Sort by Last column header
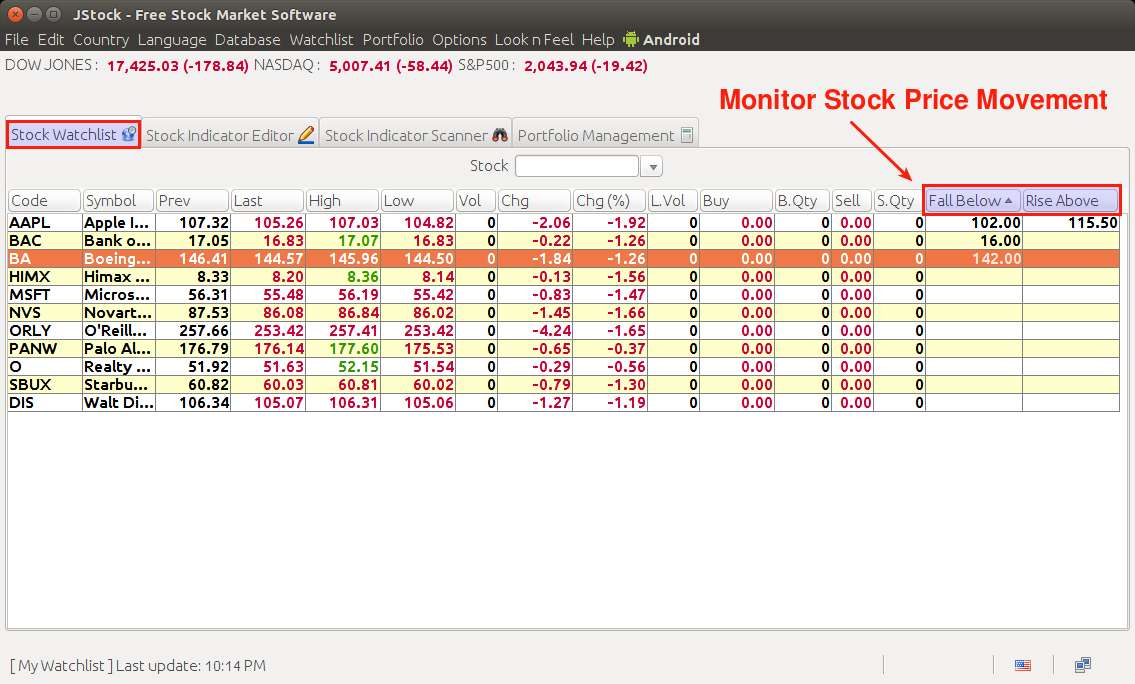The width and height of the screenshot is (1135, 684). (x=267, y=200)
